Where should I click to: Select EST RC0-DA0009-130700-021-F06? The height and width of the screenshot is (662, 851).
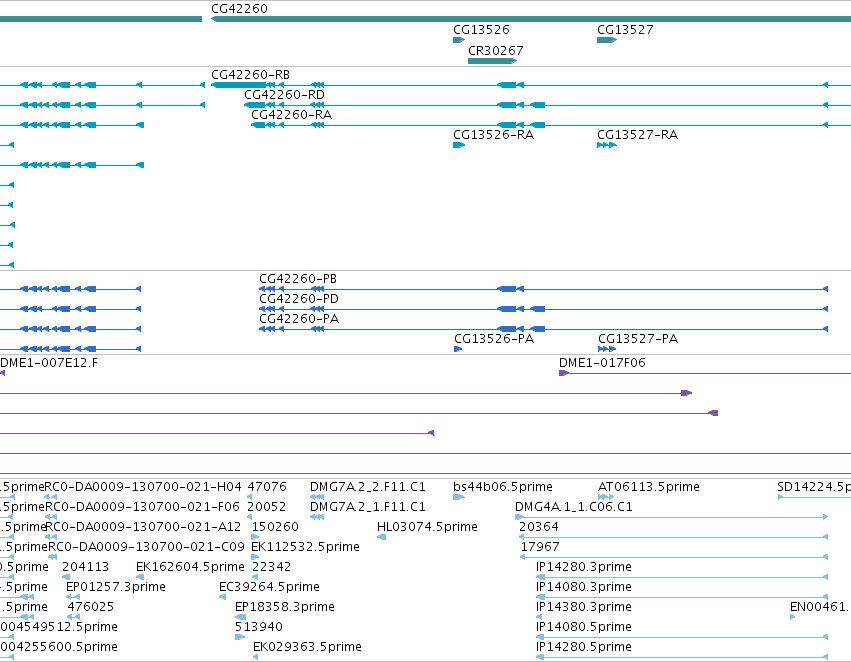tap(142, 507)
